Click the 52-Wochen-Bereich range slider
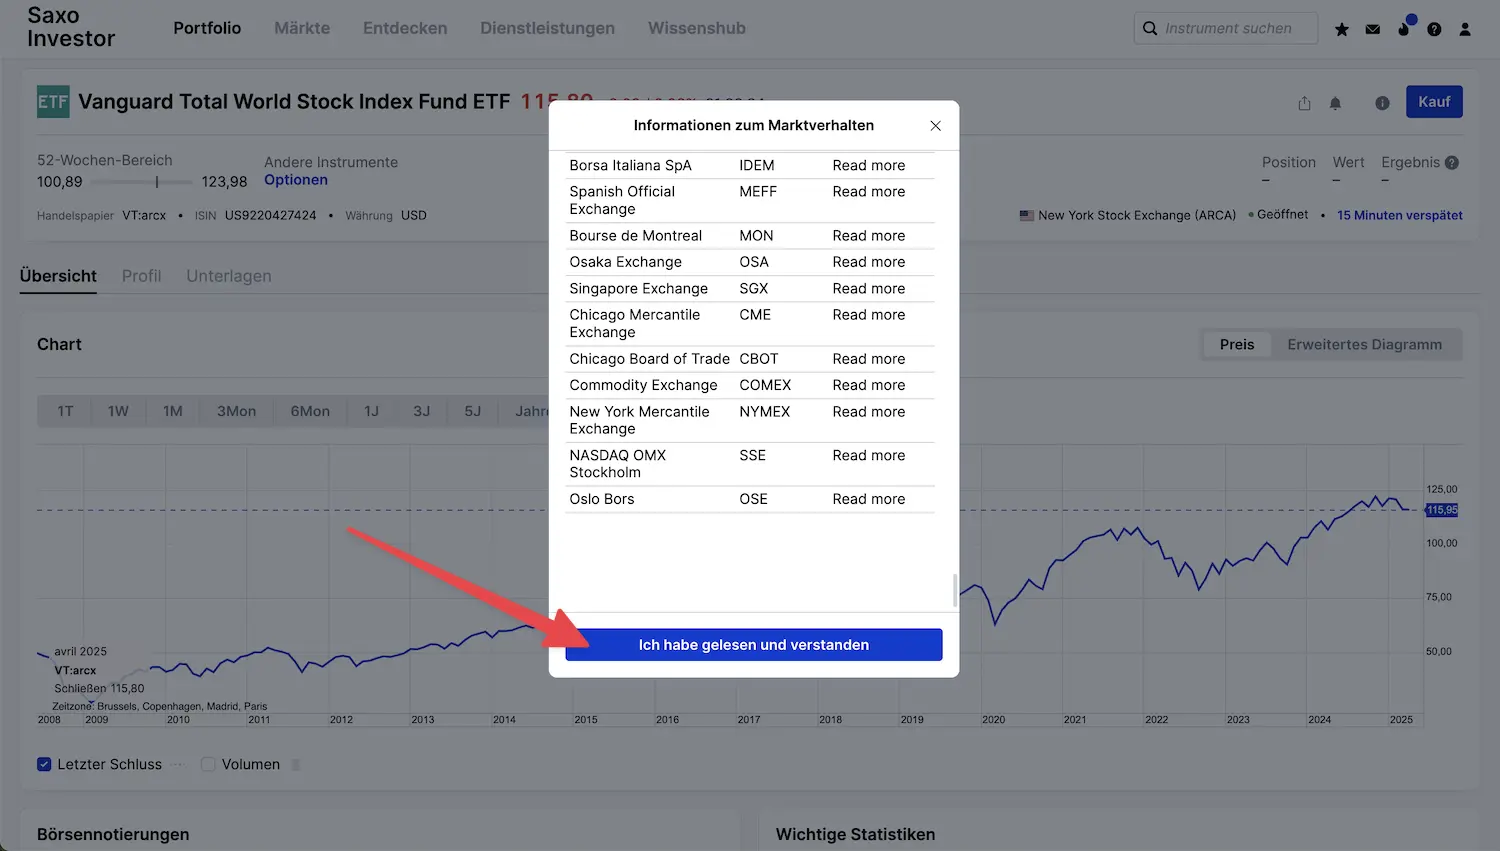 142,182
